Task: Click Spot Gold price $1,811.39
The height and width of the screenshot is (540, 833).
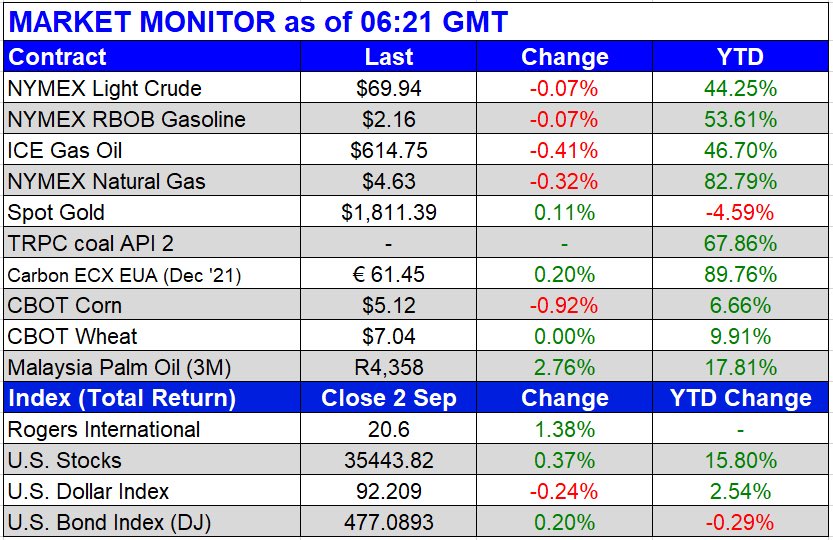Action: tap(389, 212)
